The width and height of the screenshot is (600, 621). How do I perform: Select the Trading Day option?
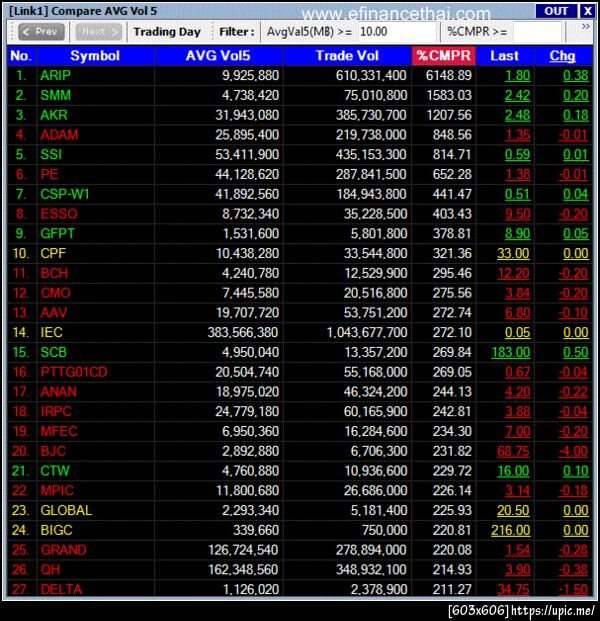pos(167,32)
